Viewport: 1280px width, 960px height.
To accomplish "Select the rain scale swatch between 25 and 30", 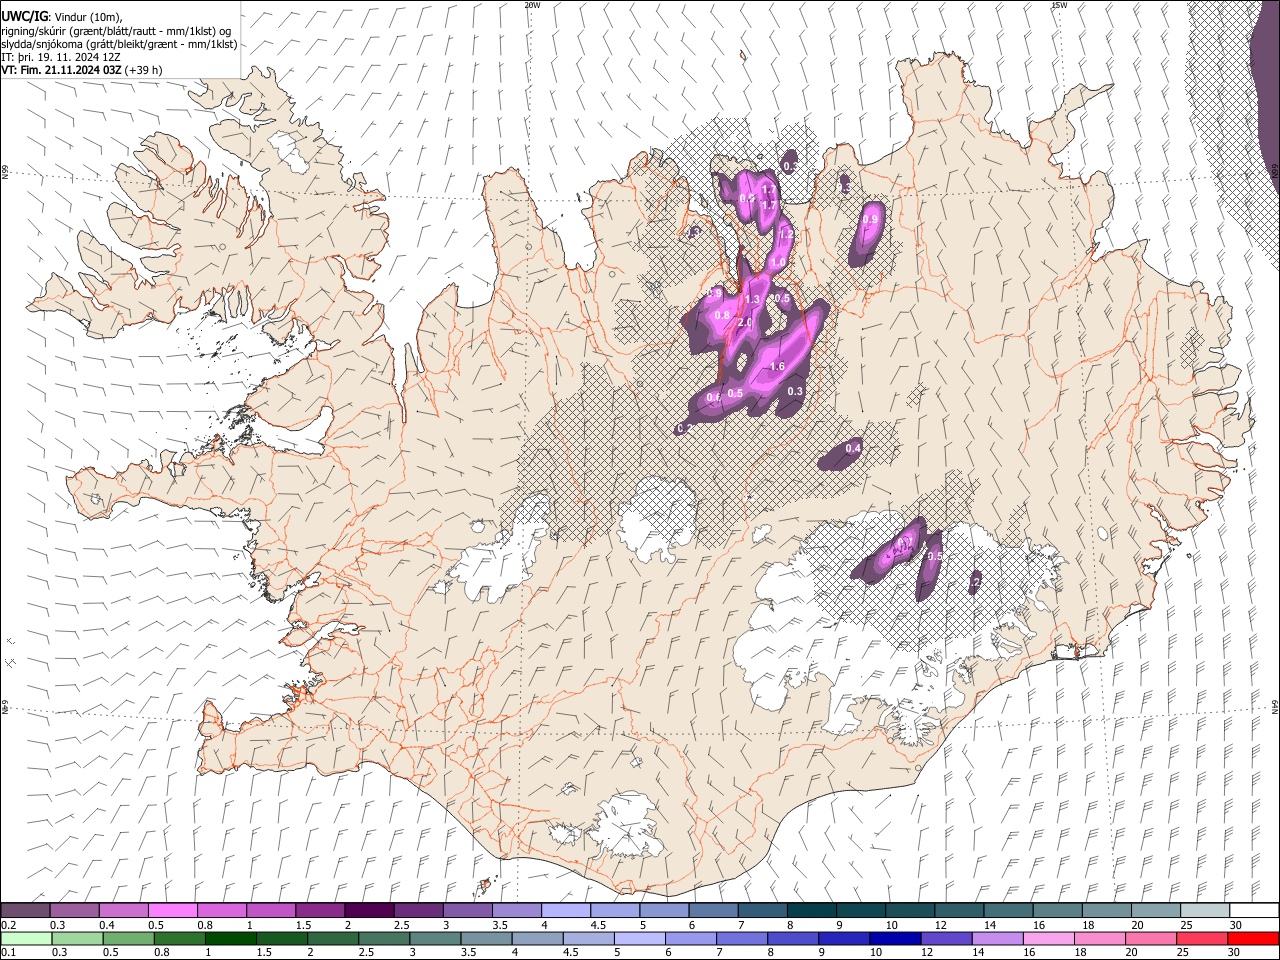I will point(1201,938).
